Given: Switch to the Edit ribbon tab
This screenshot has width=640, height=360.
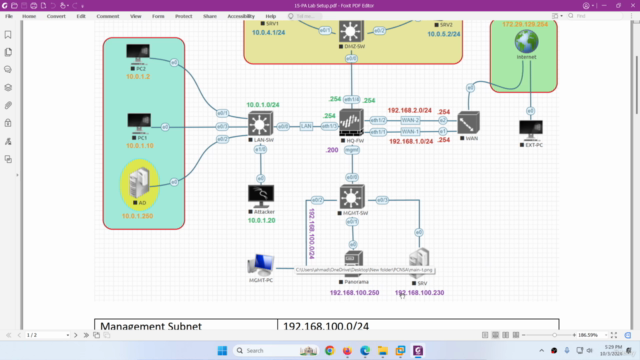Looking at the screenshot, I should [x=81, y=16].
